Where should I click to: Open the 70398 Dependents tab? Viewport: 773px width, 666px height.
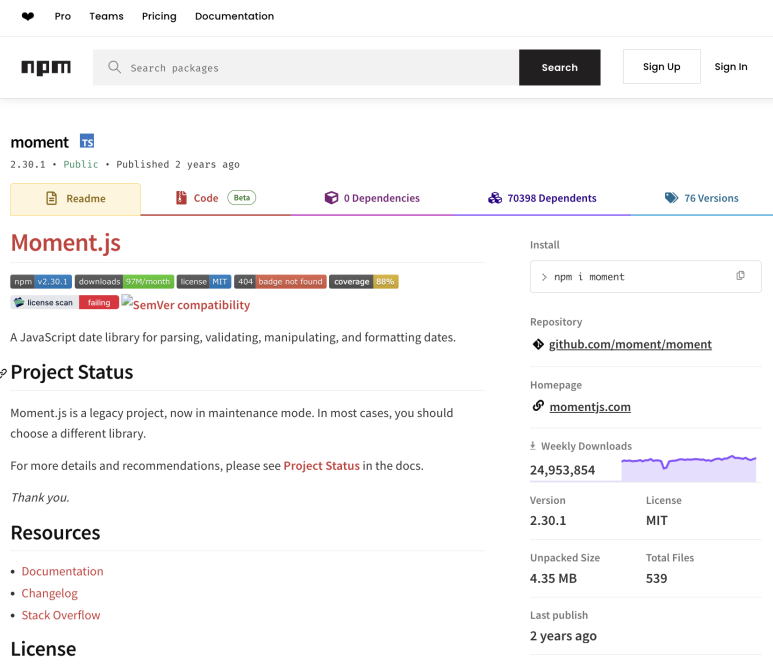click(x=542, y=198)
